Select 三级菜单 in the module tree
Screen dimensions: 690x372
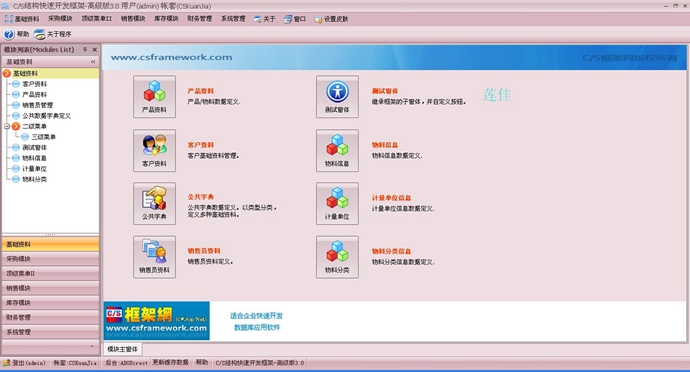[x=44, y=137]
